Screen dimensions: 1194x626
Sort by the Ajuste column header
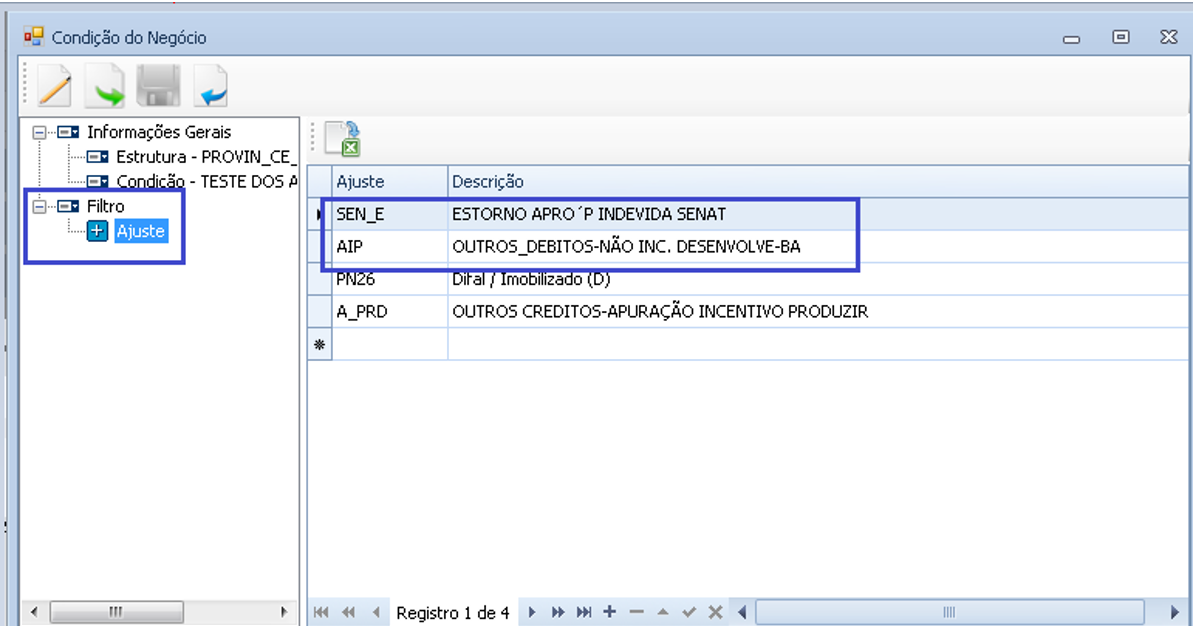click(x=389, y=182)
